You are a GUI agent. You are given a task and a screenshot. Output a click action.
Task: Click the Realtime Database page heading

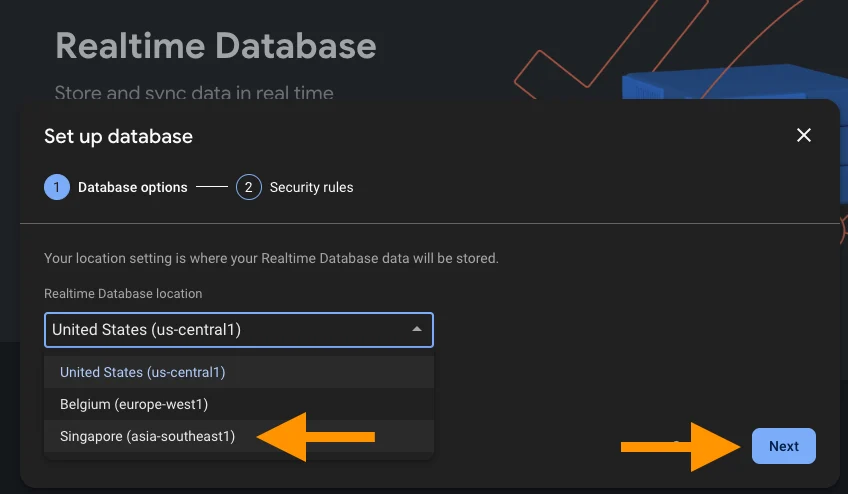click(x=216, y=46)
